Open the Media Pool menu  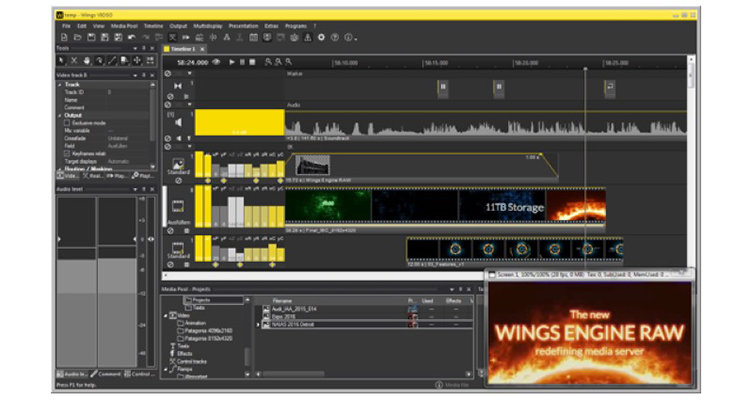(124, 26)
